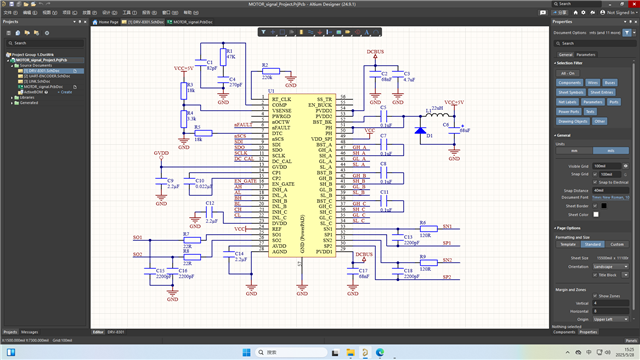Open the Orientation Landscape dropdown

[611, 267]
